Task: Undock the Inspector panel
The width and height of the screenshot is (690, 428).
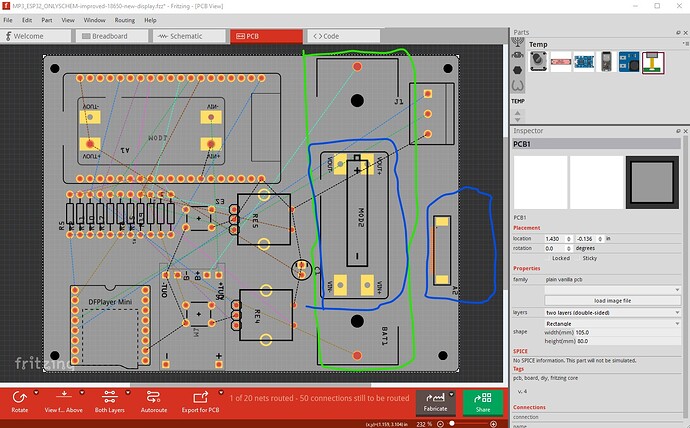Action: point(678,131)
